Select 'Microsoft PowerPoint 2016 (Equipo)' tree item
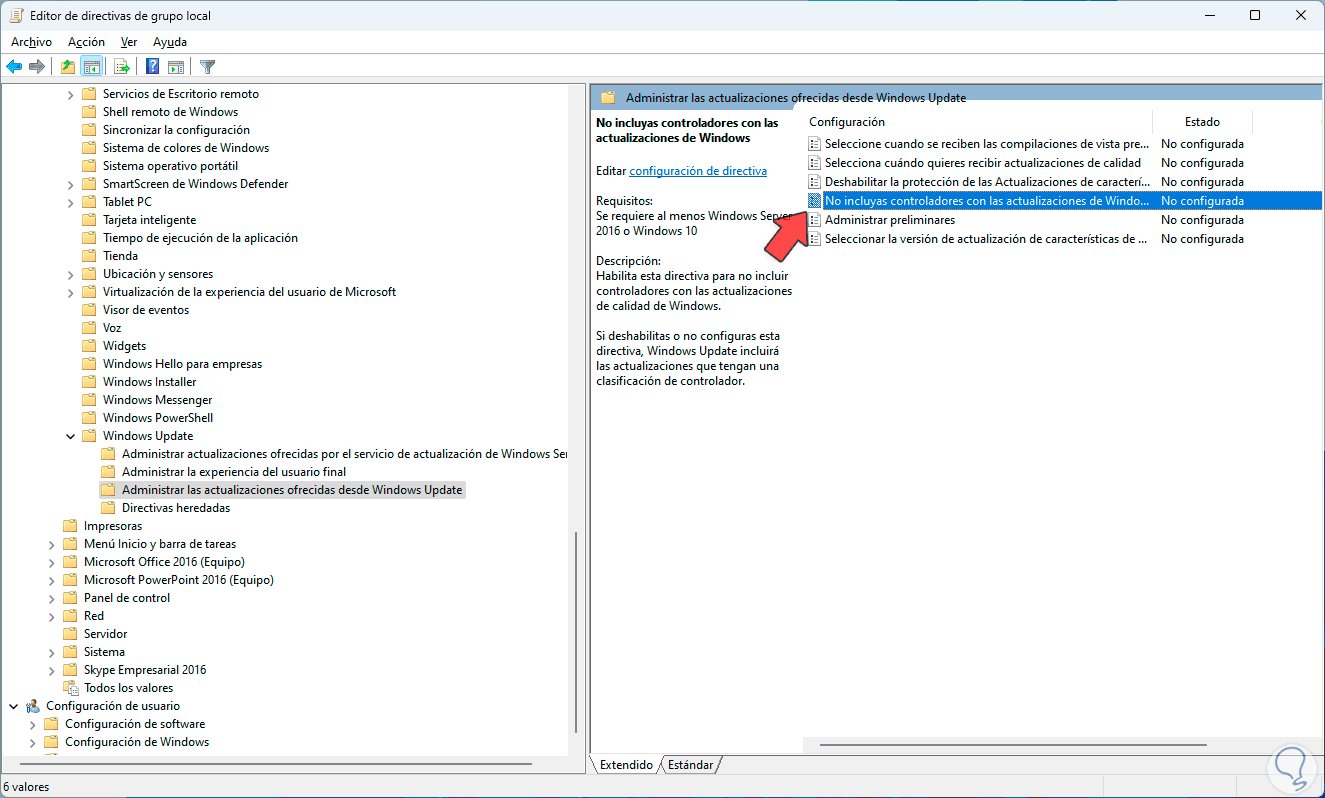Viewport: 1325px width, 798px height. 178,580
